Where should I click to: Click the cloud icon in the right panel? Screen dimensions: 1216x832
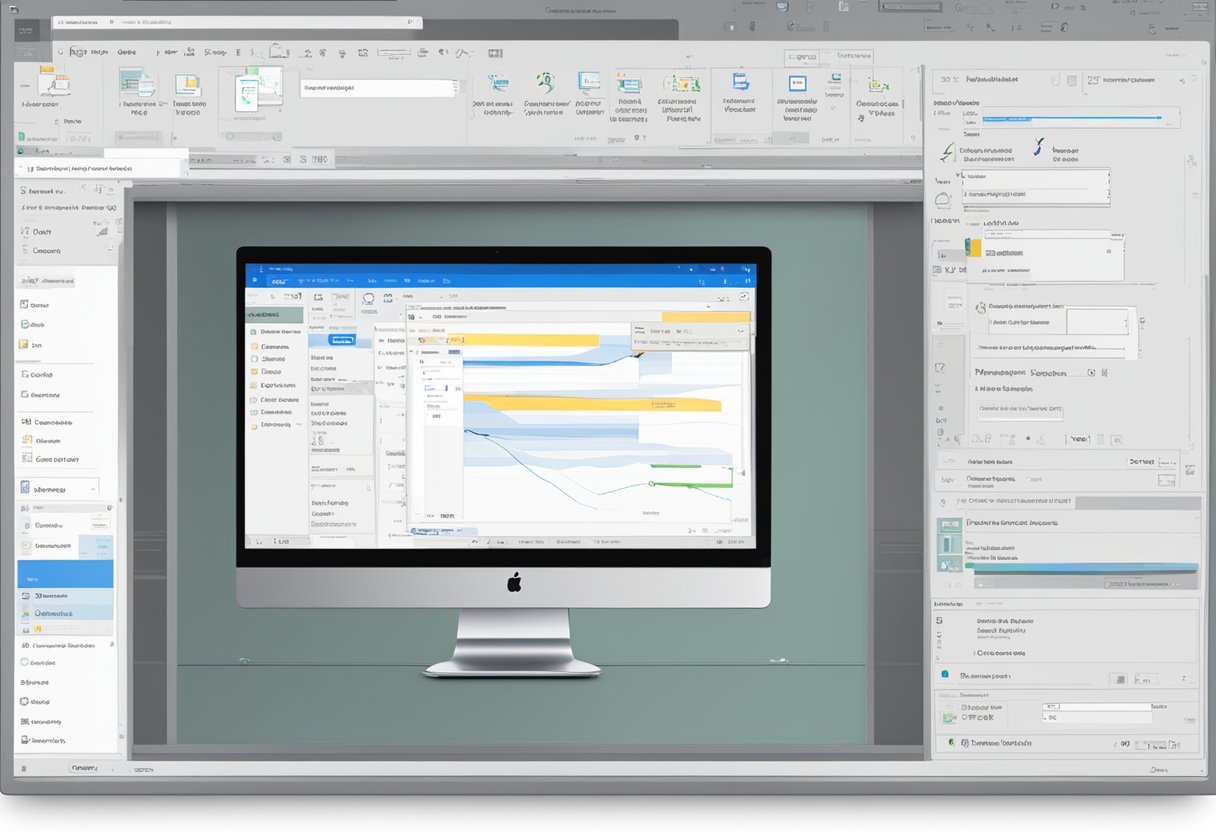coord(941,199)
